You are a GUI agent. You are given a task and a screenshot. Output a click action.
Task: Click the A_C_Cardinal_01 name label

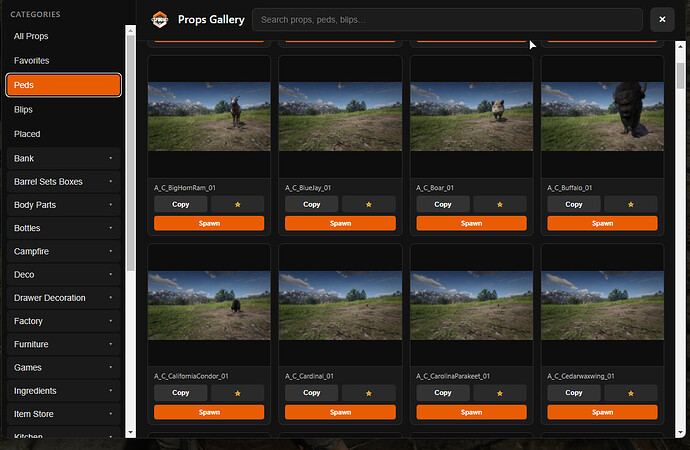tap(309, 376)
